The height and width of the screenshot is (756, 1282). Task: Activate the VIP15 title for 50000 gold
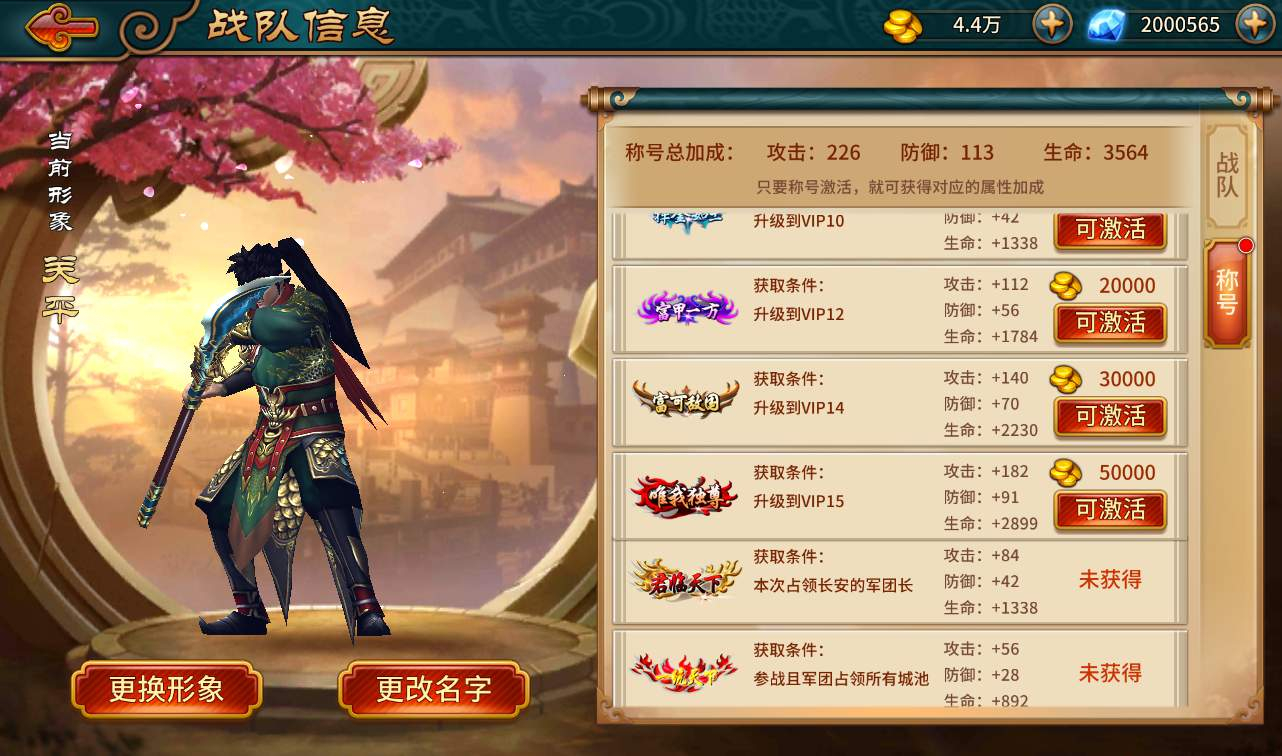[x=1110, y=510]
